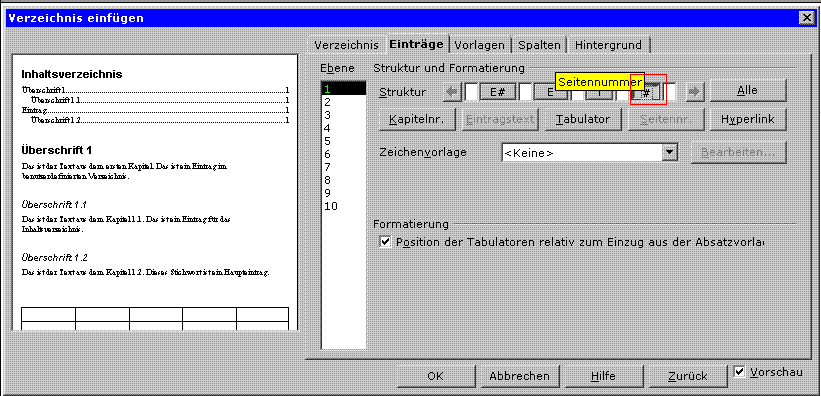Click the Alle button
The width and height of the screenshot is (821, 396).
(747, 90)
